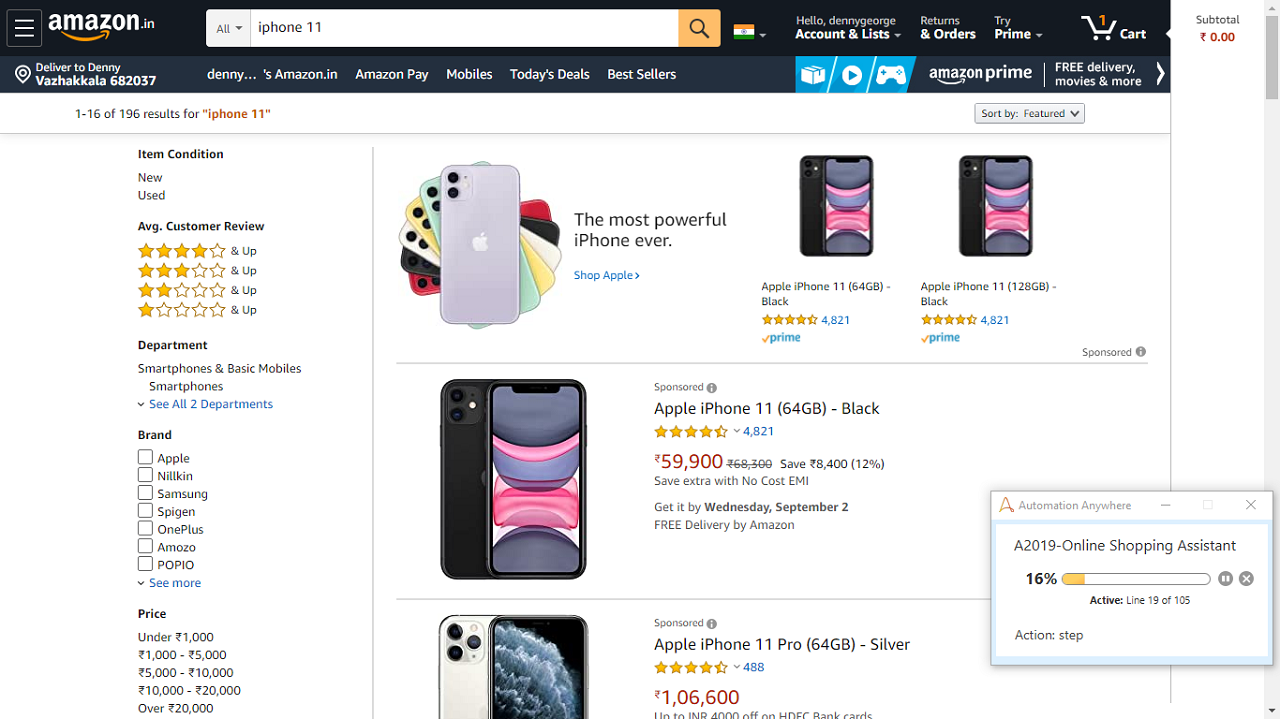Open the All search category dropdown
The width and height of the screenshot is (1280, 720).
(x=229, y=29)
